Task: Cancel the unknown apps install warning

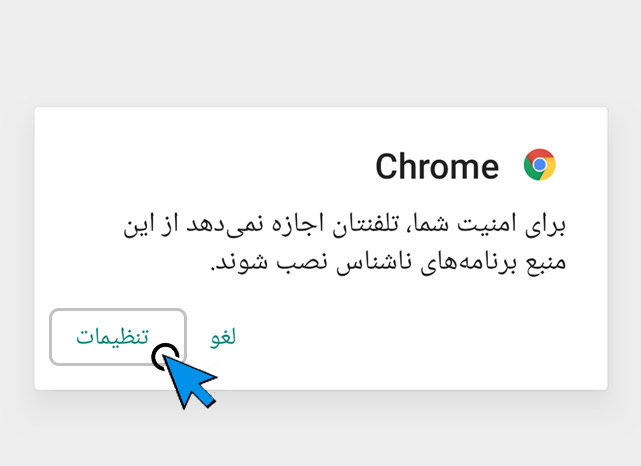Action: pos(222,337)
